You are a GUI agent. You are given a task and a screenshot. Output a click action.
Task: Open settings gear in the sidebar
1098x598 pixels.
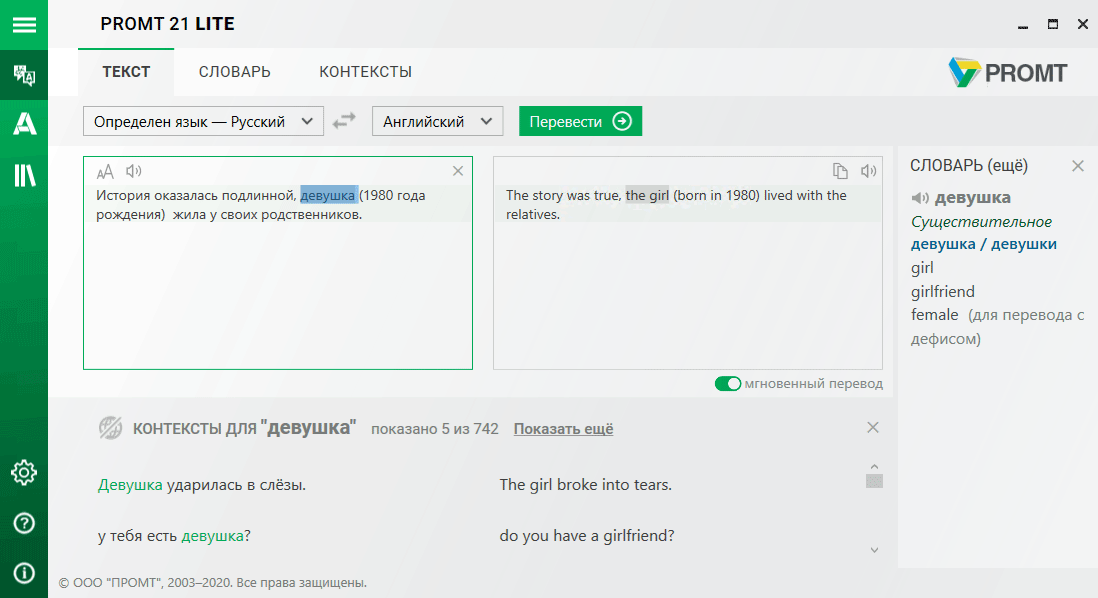pyautogui.click(x=24, y=472)
